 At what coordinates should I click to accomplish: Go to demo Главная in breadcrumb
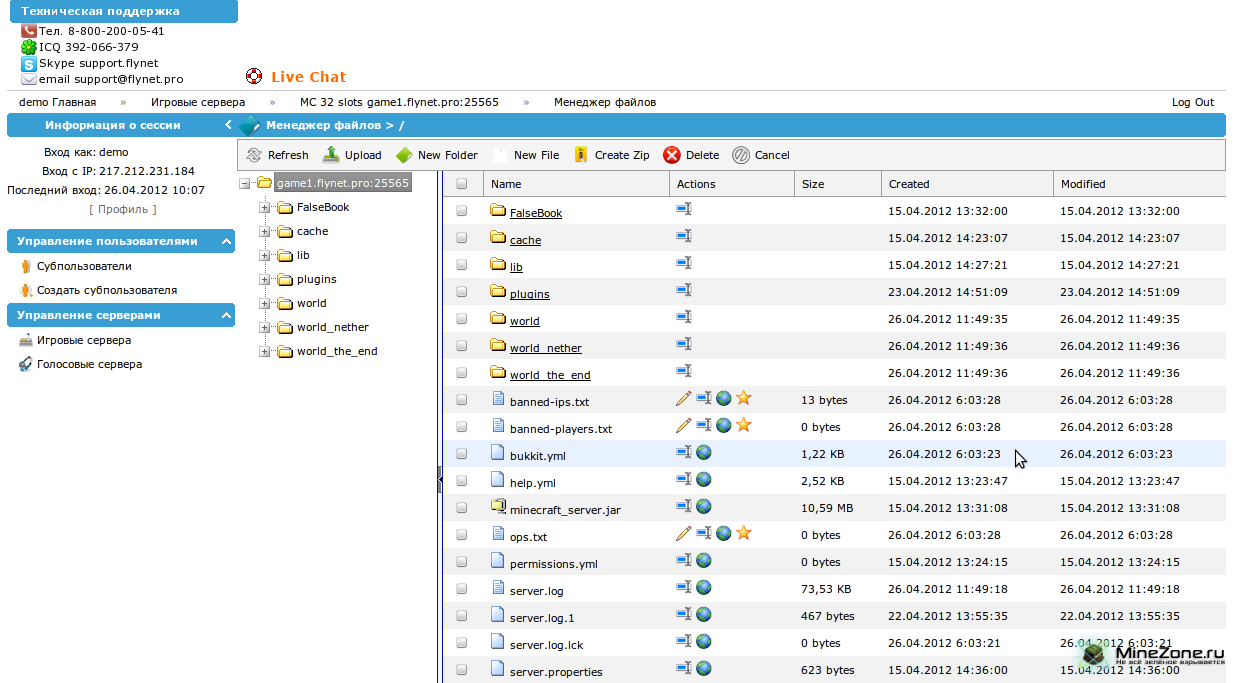[x=58, y=102]
